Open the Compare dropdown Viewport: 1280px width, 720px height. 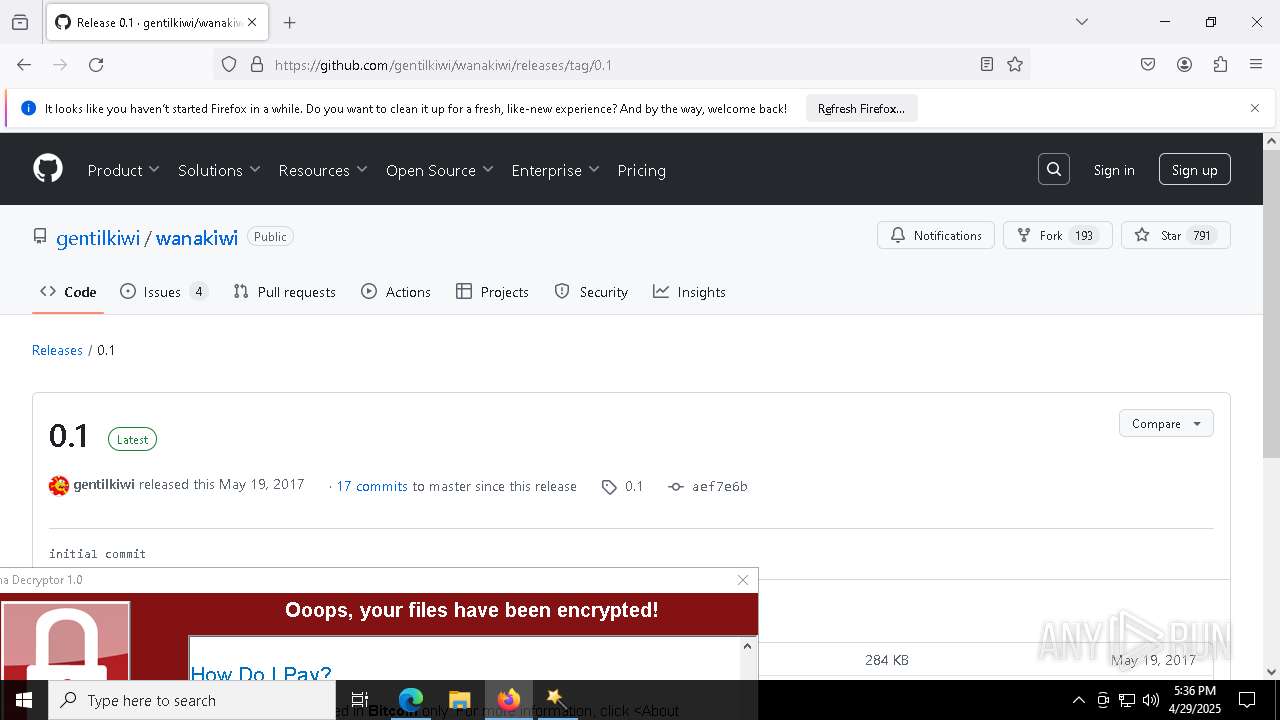click(1166, 423)
